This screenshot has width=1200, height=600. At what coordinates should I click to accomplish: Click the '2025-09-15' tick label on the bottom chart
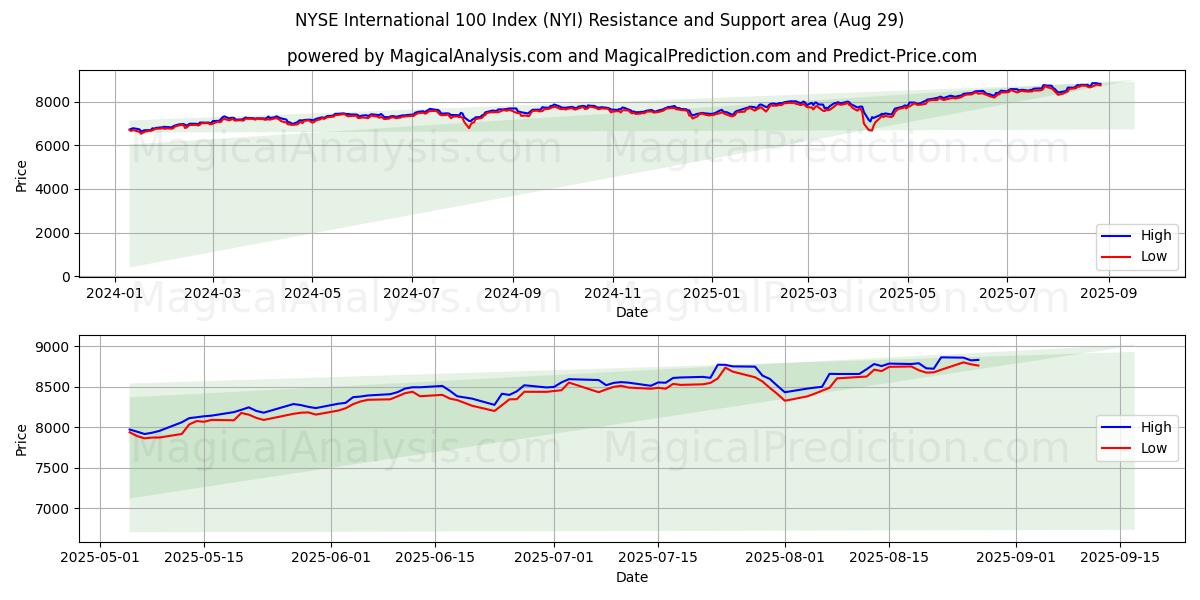(1120, 559)
